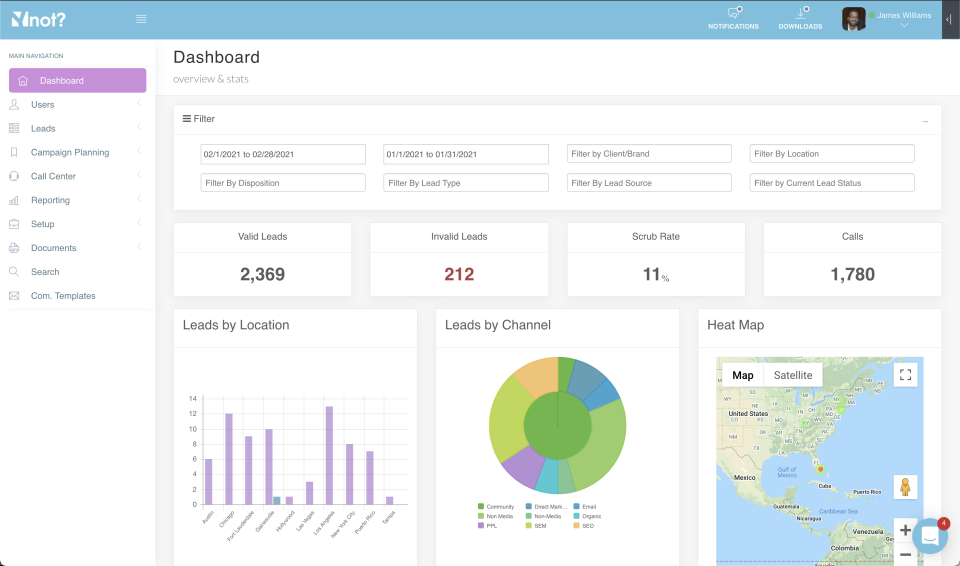Toggle the PPL series in legend
The height and width of the screenshot is (566, 960).
(489, 525)
